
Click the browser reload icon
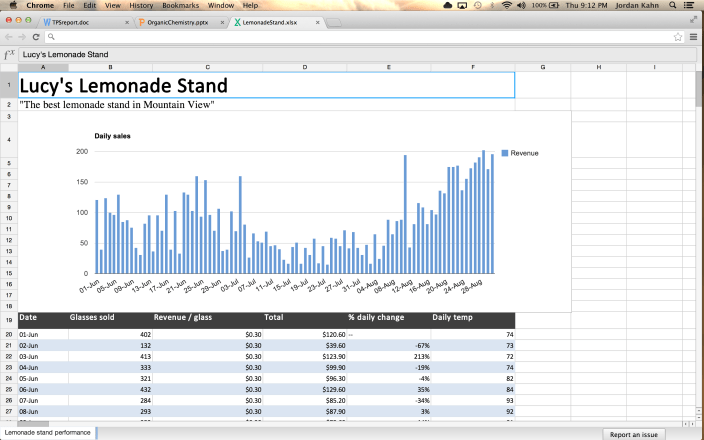[37, 37]
